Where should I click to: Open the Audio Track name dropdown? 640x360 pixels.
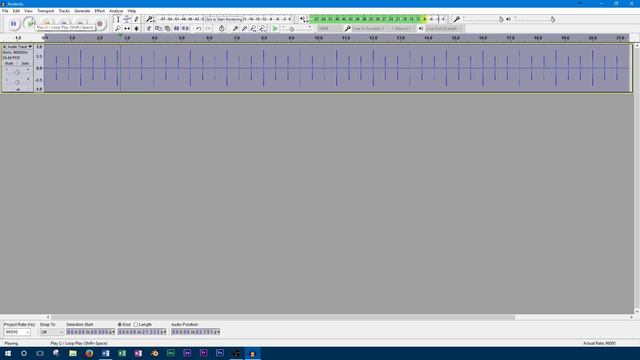tap(20, 47)
